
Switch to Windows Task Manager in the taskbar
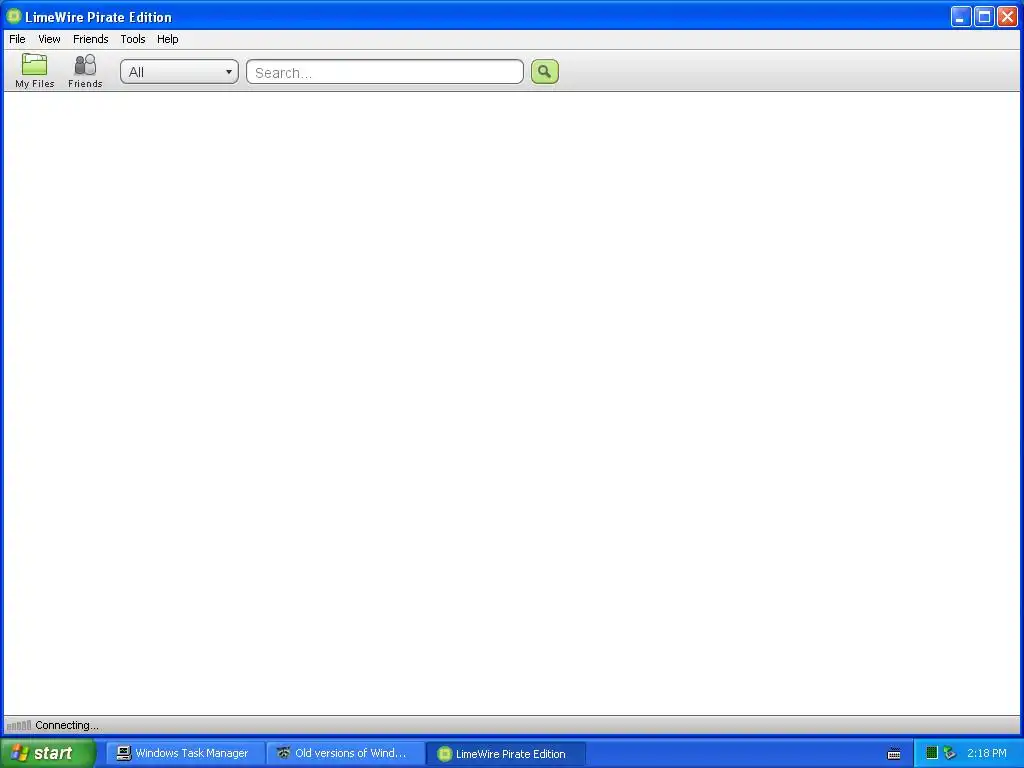point(185,753)
